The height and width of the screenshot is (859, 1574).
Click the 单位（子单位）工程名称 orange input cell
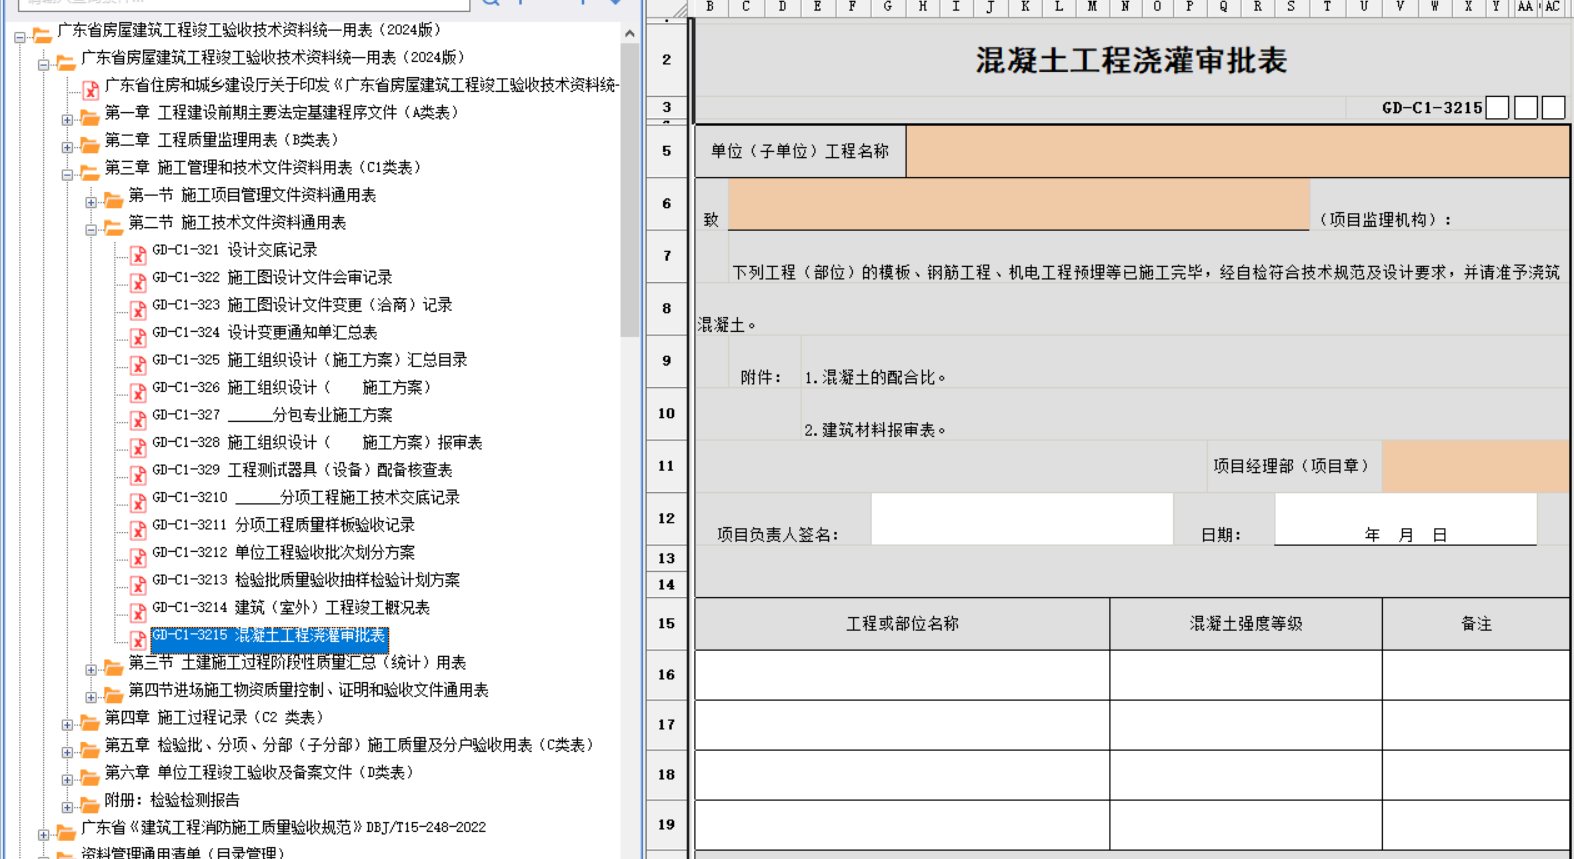1238,151
